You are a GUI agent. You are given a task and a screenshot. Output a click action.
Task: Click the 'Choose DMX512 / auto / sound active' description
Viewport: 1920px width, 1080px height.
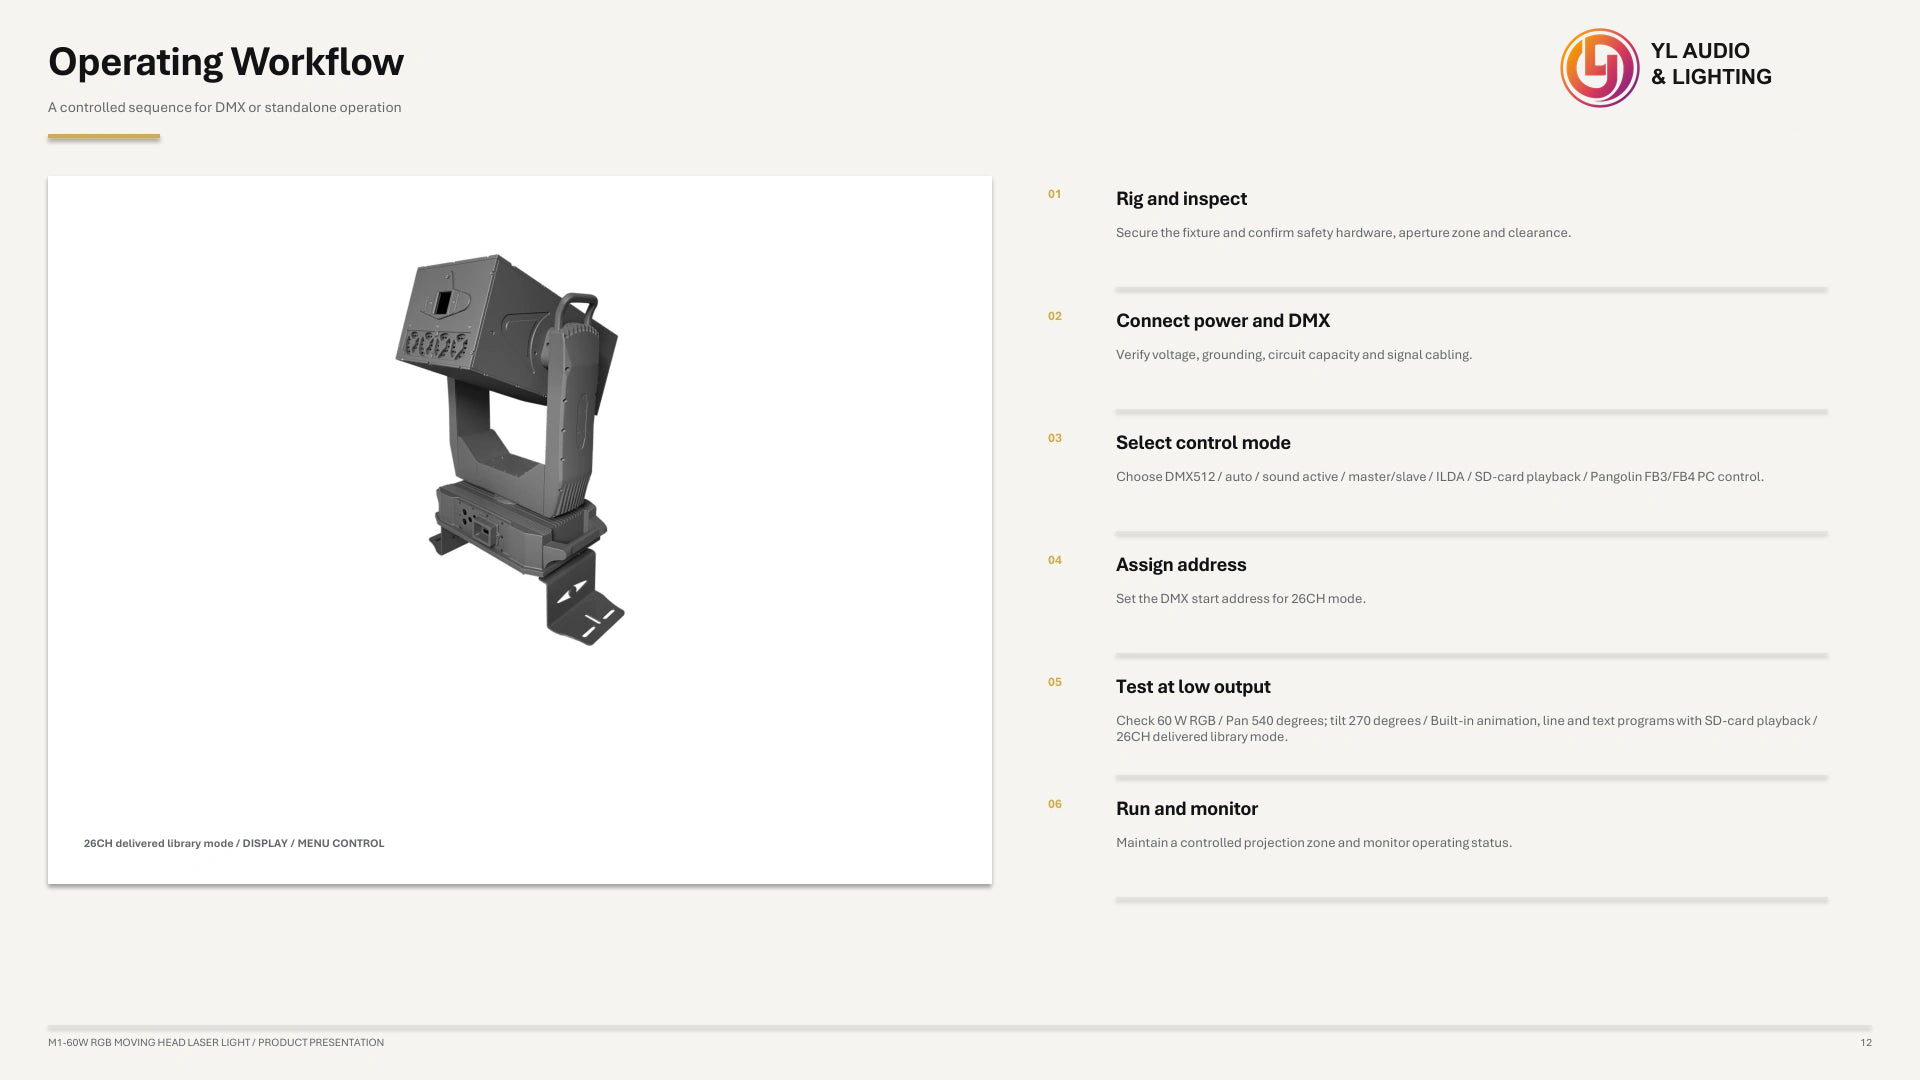(1440, 477)
